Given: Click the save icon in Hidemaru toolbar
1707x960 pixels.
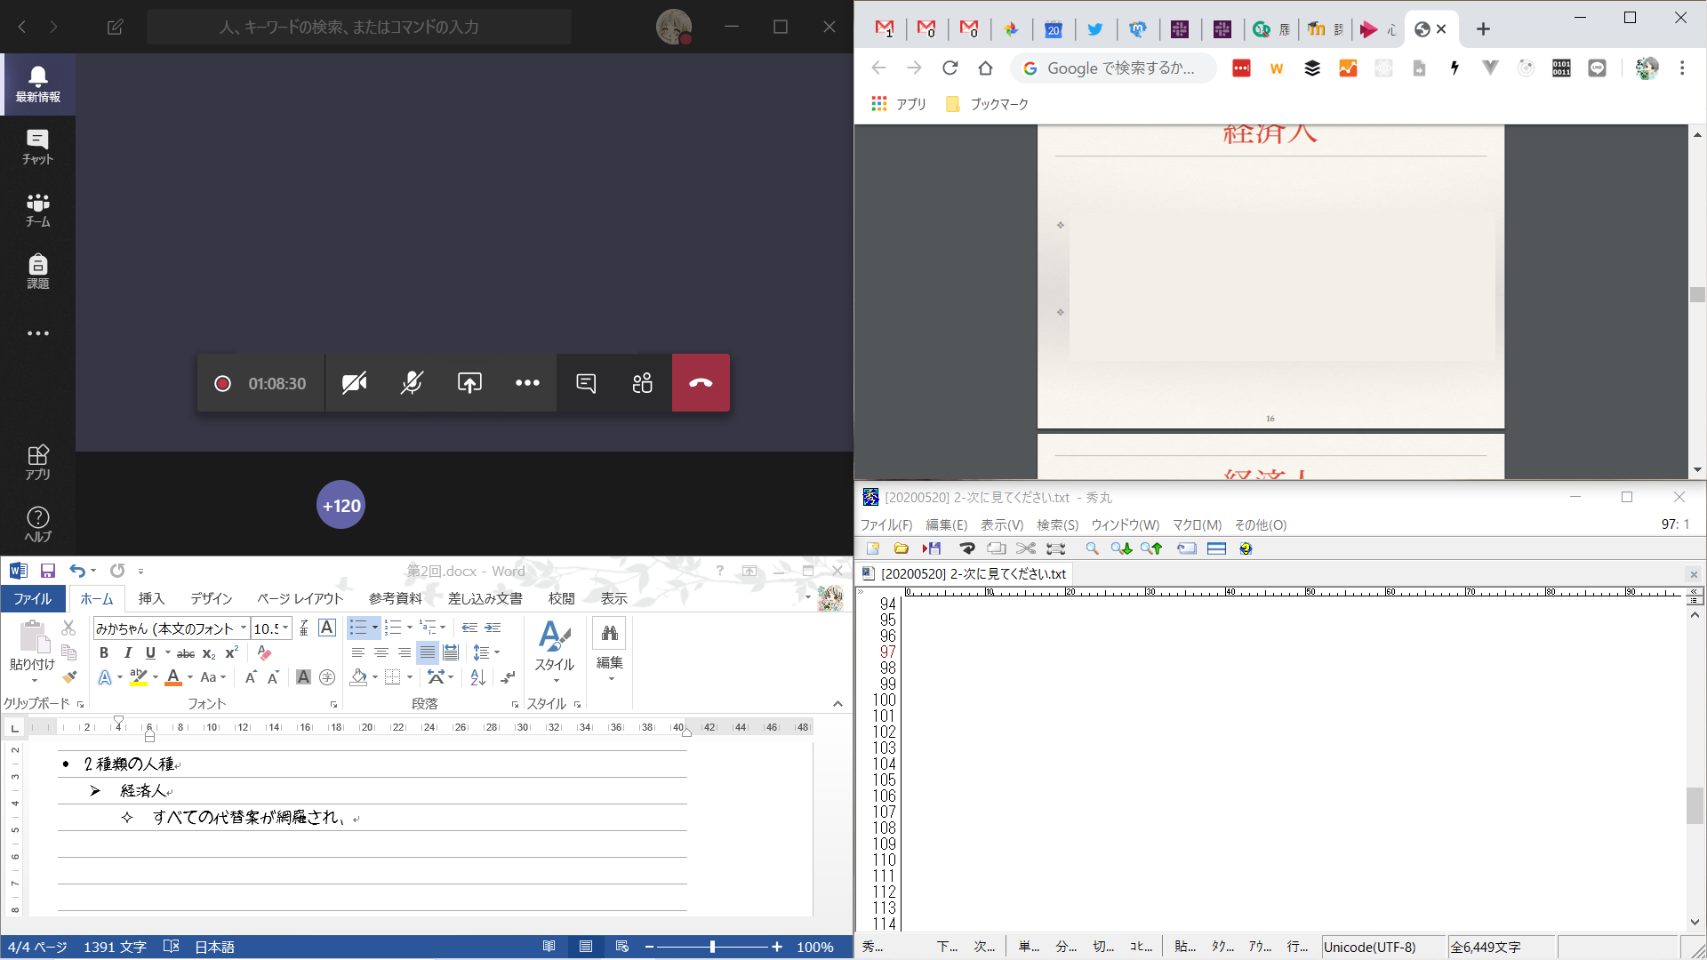Looking at the screenshot, I should [x=932, y=548].
